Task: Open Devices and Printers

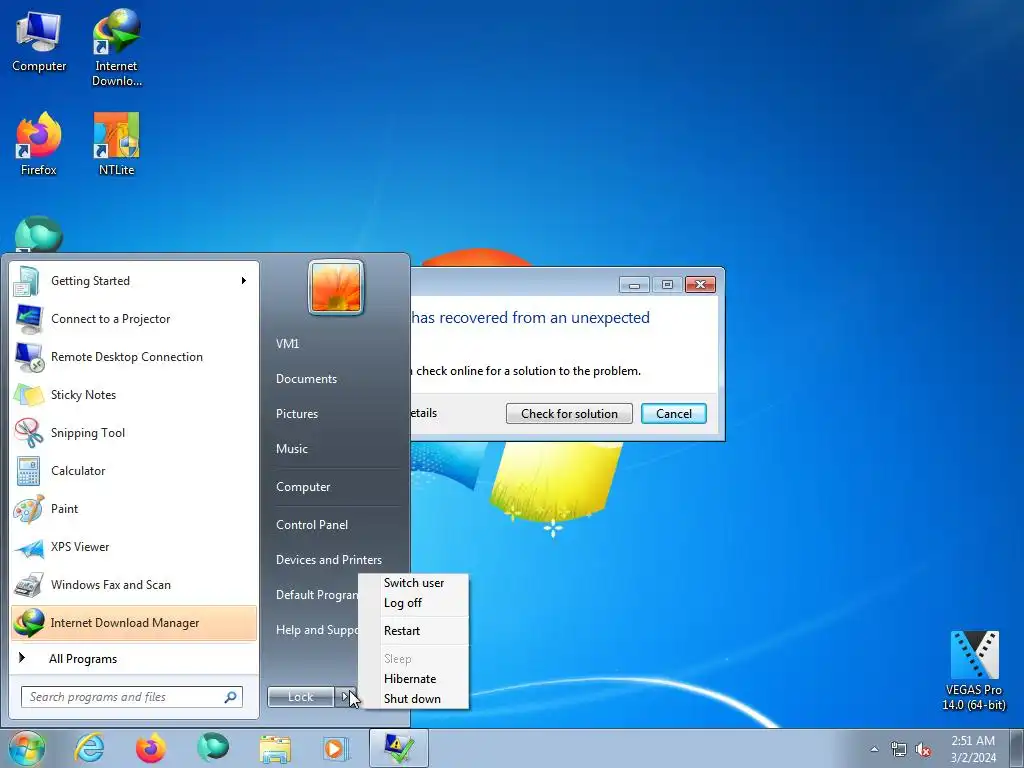Action: [x=328, y=560]
